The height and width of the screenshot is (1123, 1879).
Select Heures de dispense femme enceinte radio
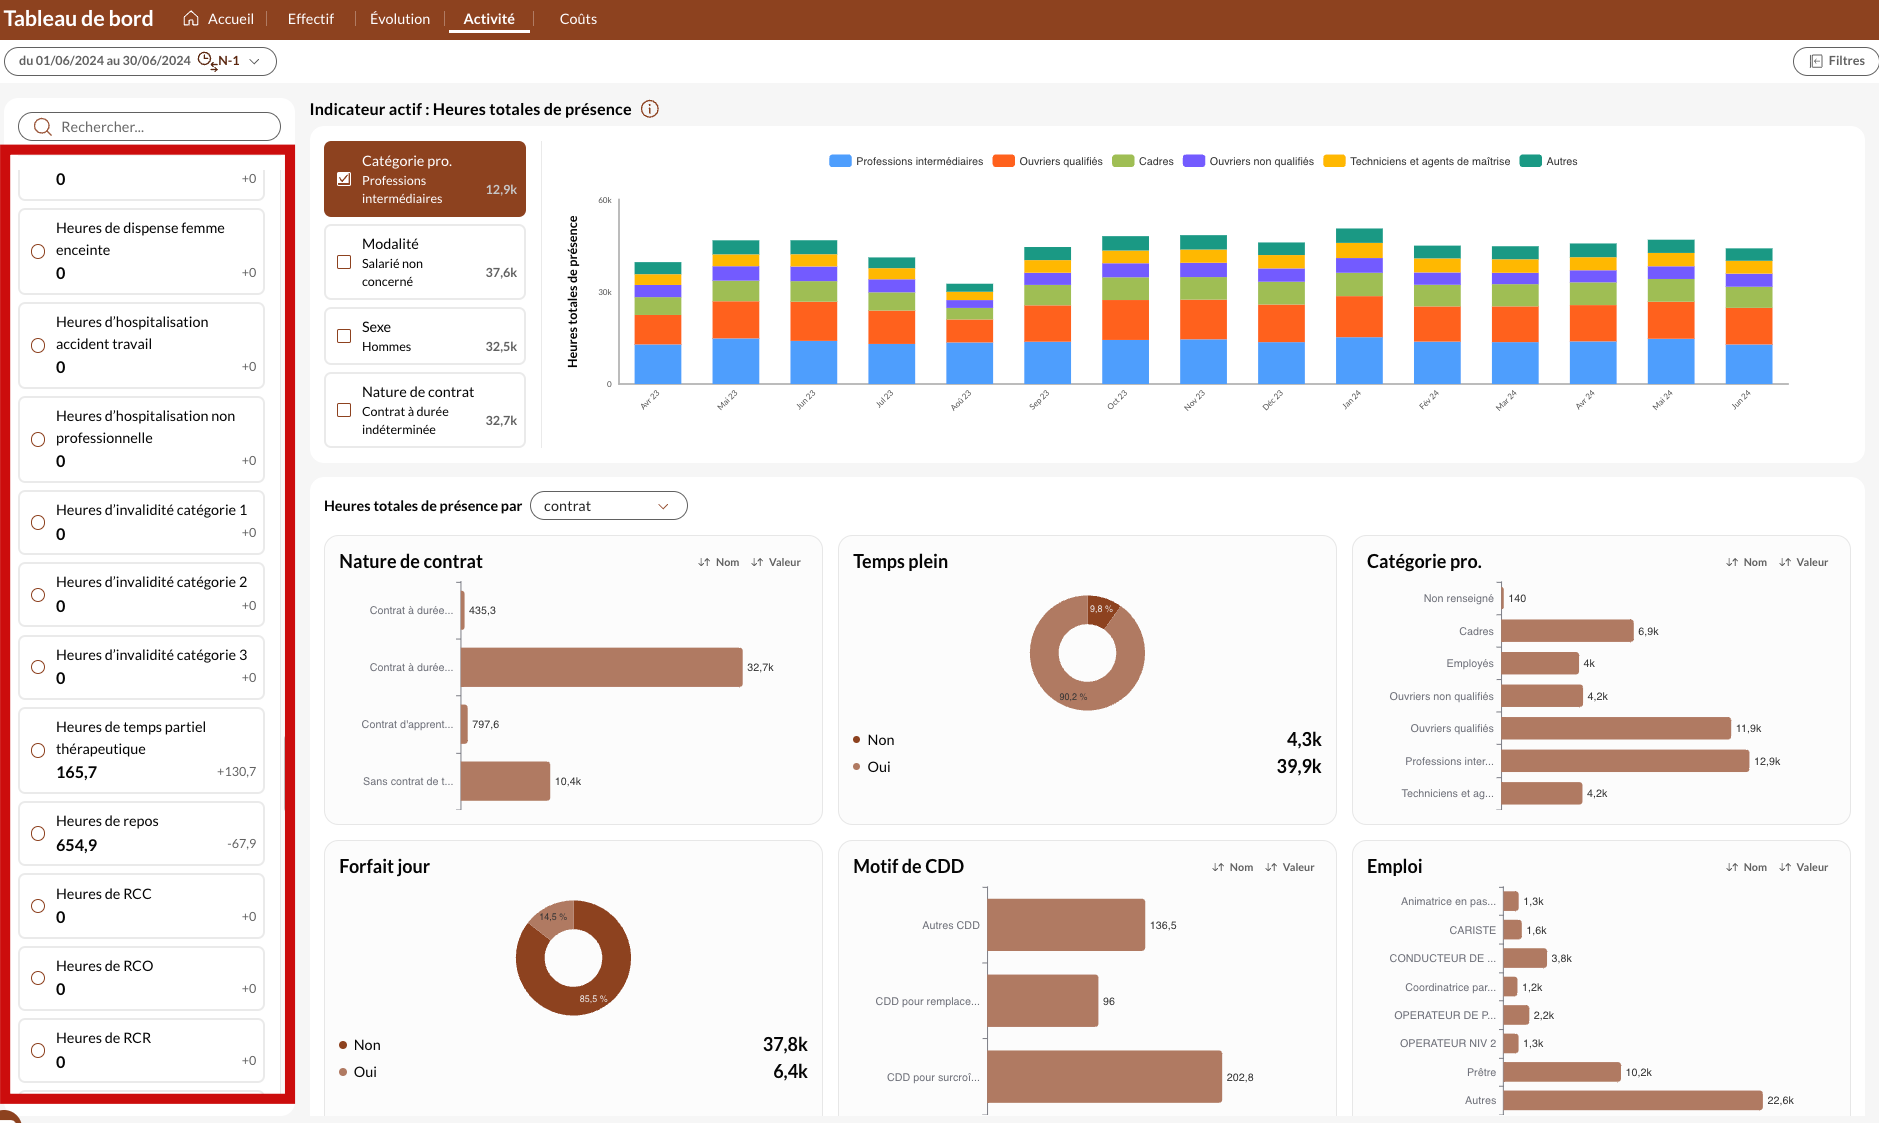tap(38, 251)
